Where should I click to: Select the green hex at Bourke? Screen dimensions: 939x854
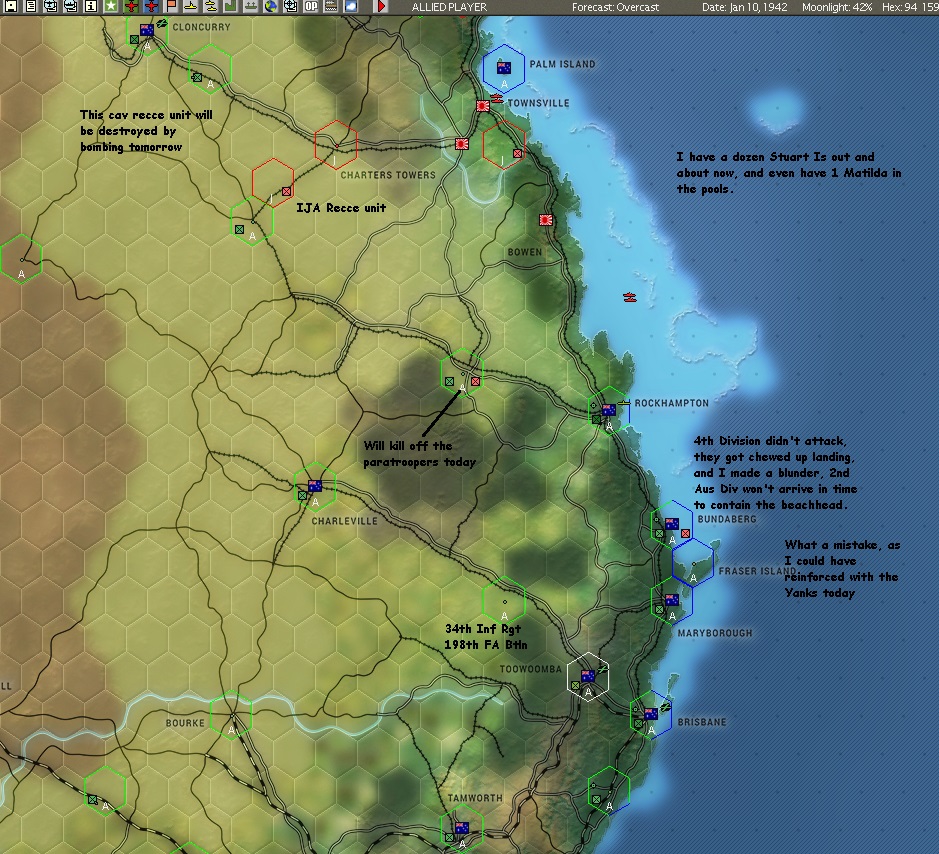coord(231,714)
